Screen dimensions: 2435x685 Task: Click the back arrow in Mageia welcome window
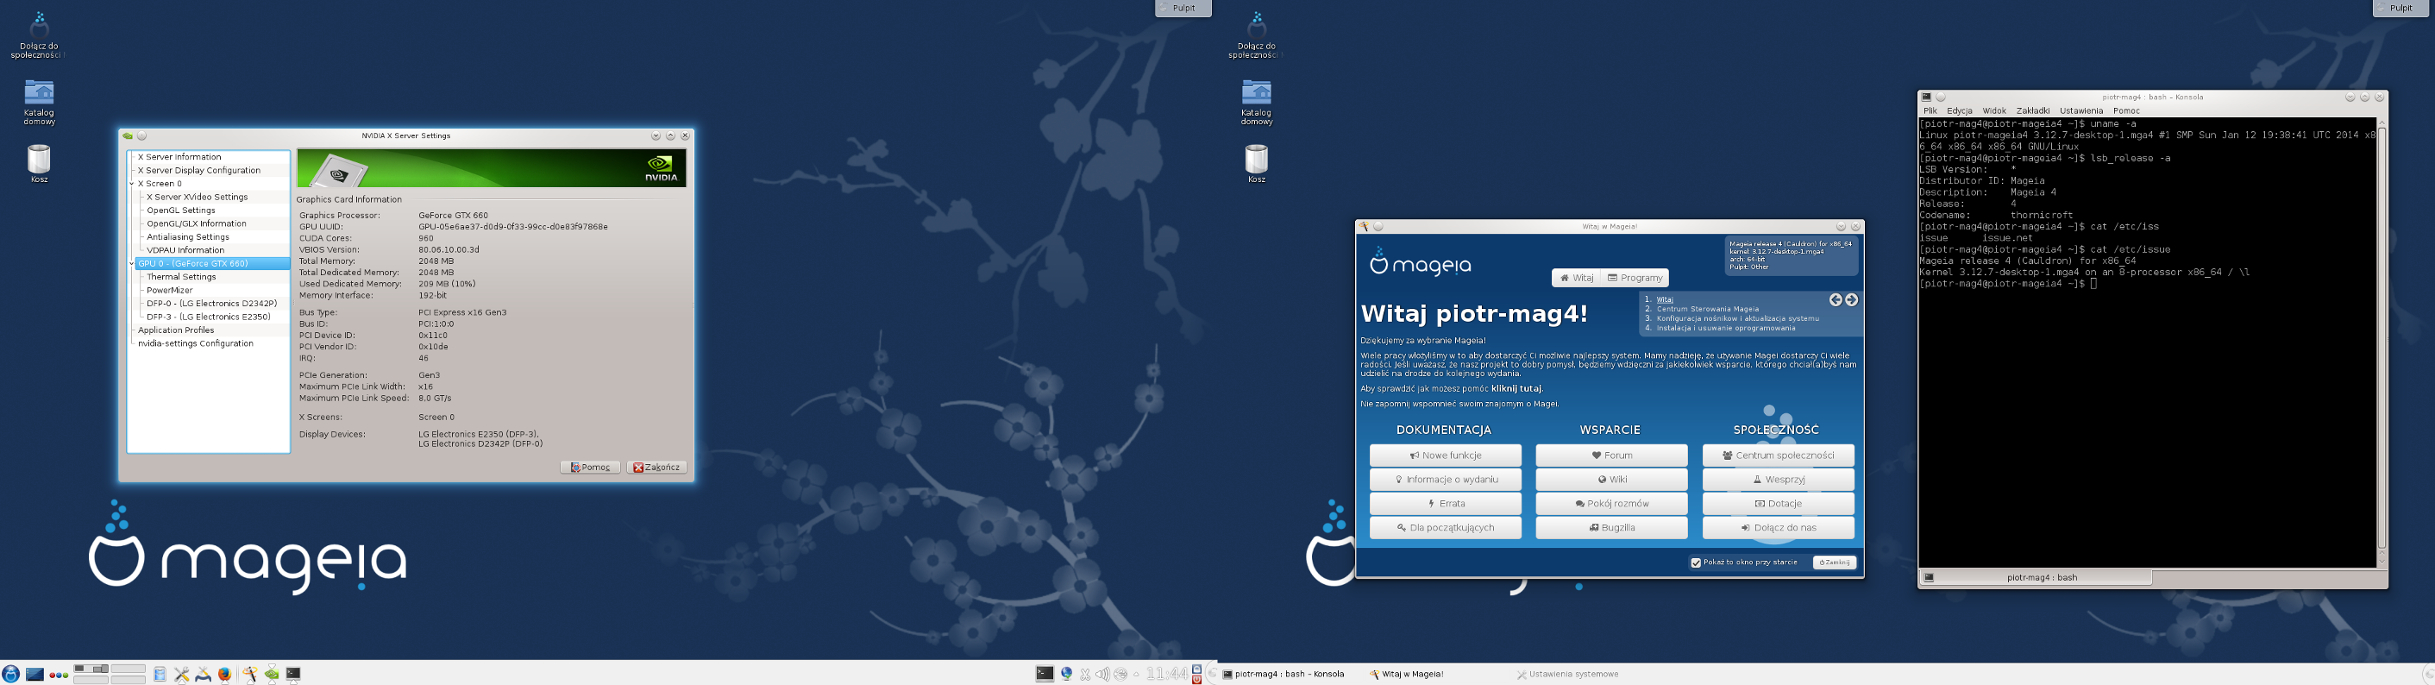pos(1835,300)
